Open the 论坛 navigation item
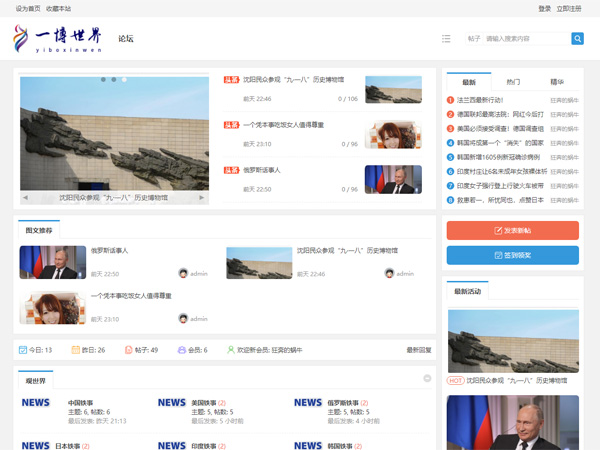Image resolution: width=600 pixels, height=450 pixels. (126, 39)
